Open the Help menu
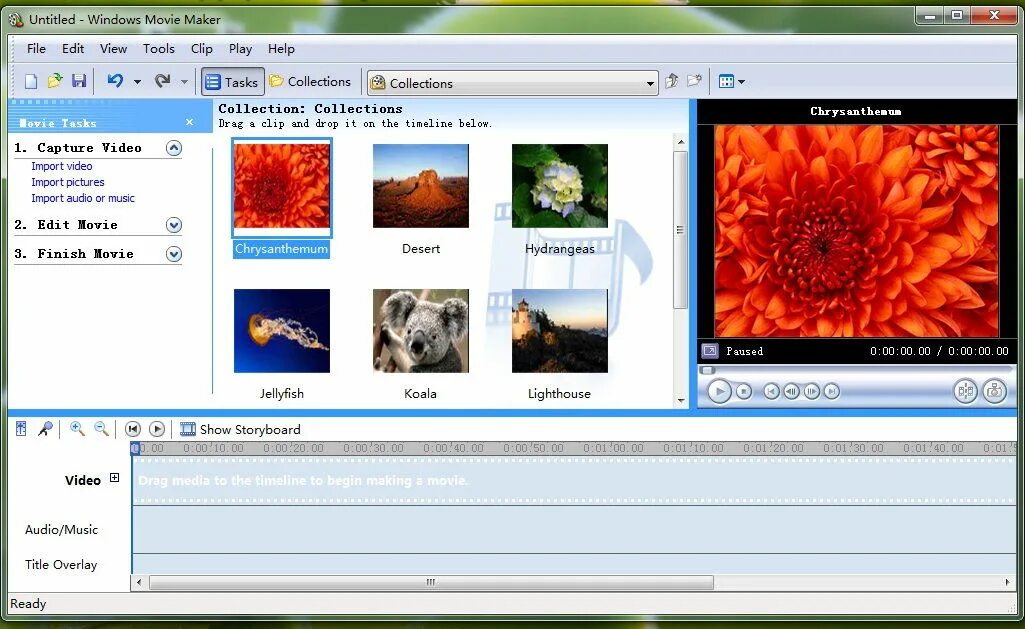Viewport: 1025px width, 629px height. [281, 49]
